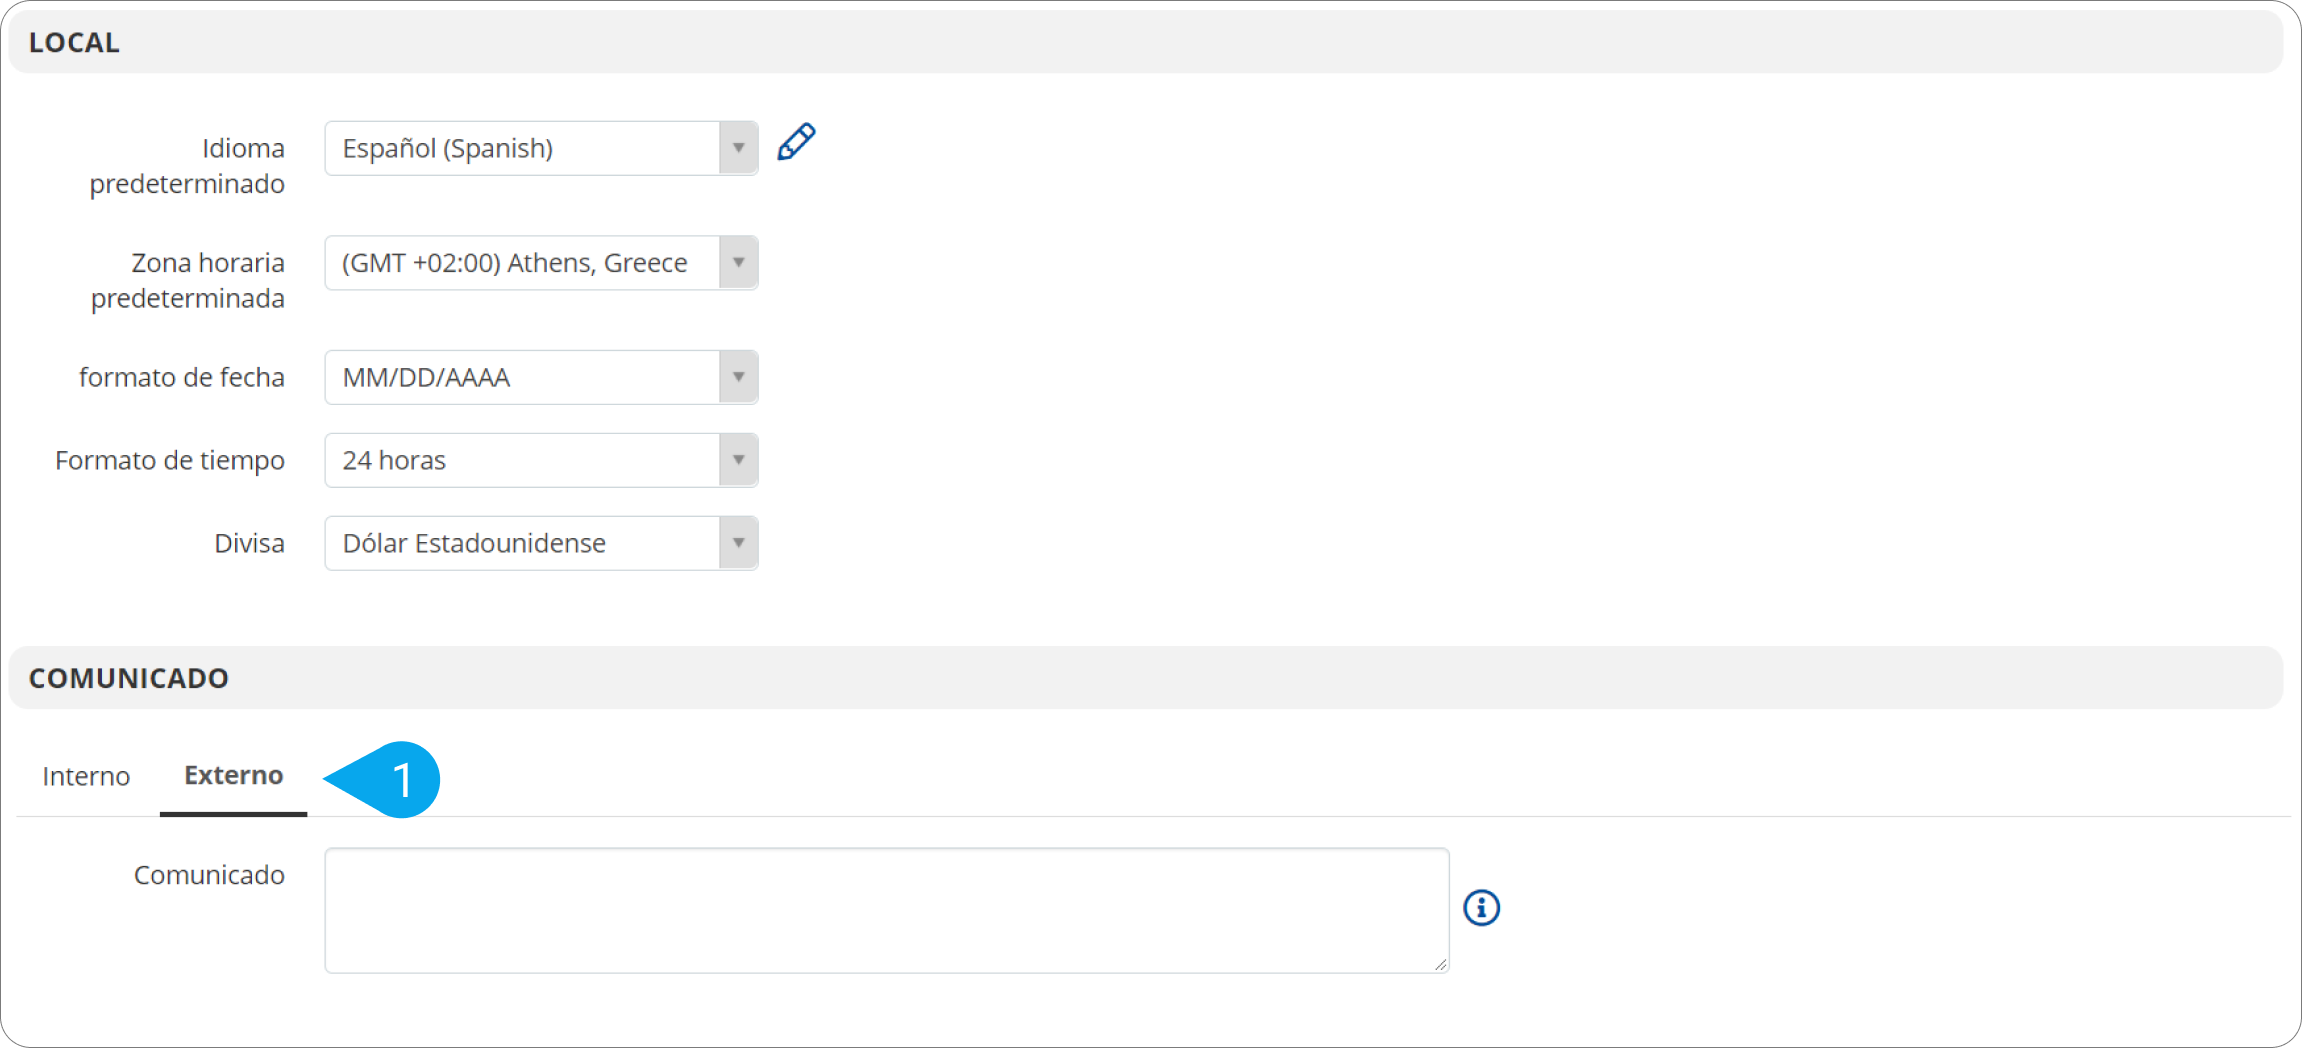Click the blue numbered callout marker 1
The width and height of the screenshot is (2302, 1048).
[x=383, y=780]
